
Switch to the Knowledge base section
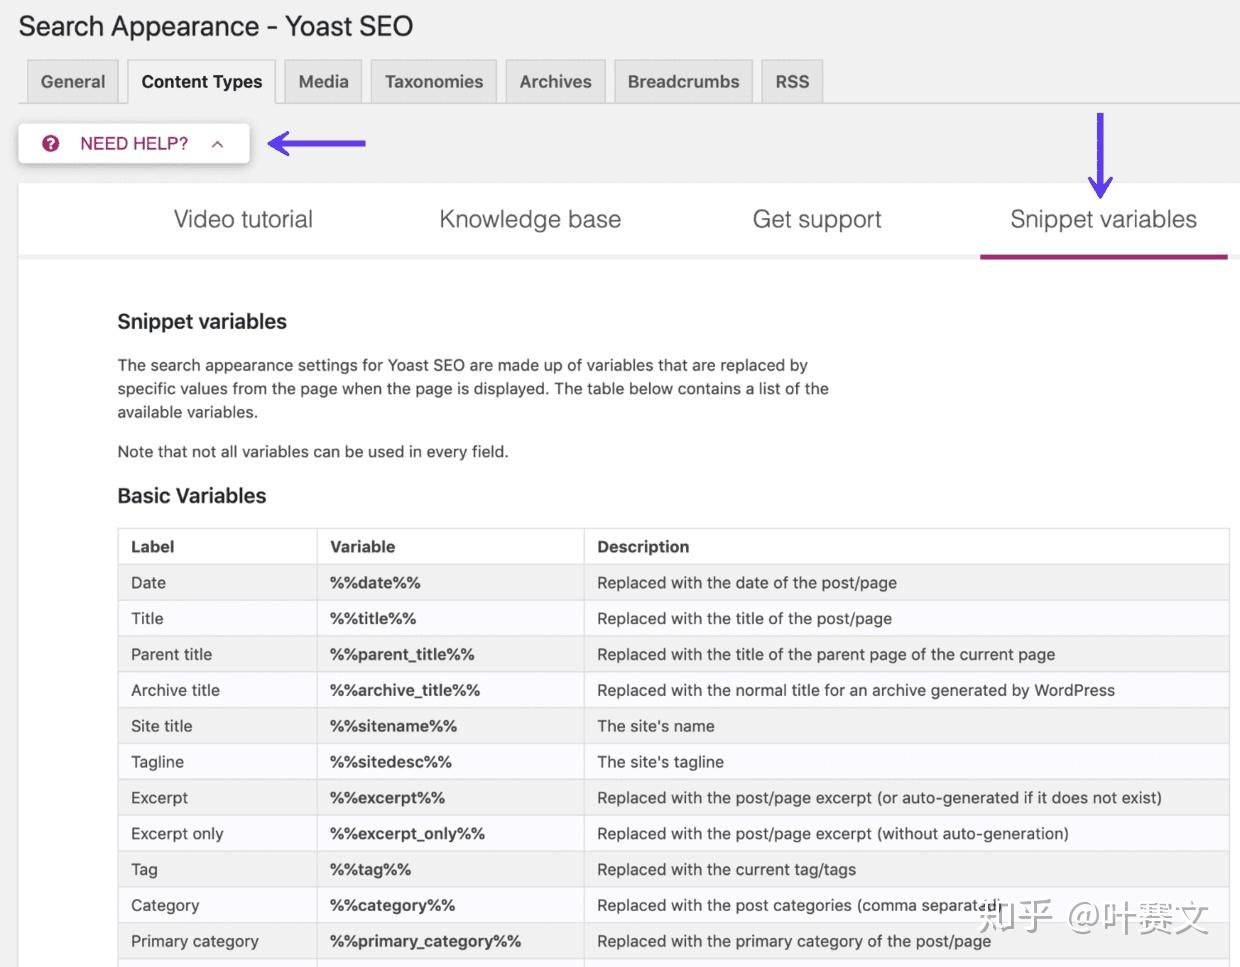529,219
